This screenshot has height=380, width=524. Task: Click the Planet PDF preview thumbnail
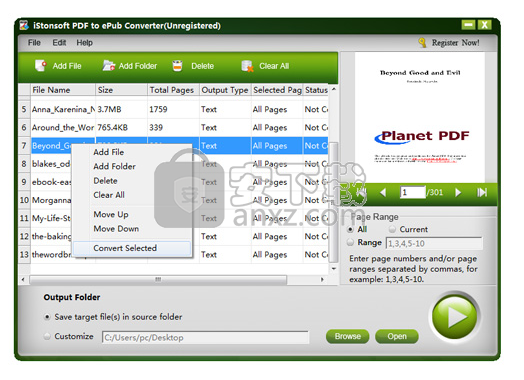(420, 117)
